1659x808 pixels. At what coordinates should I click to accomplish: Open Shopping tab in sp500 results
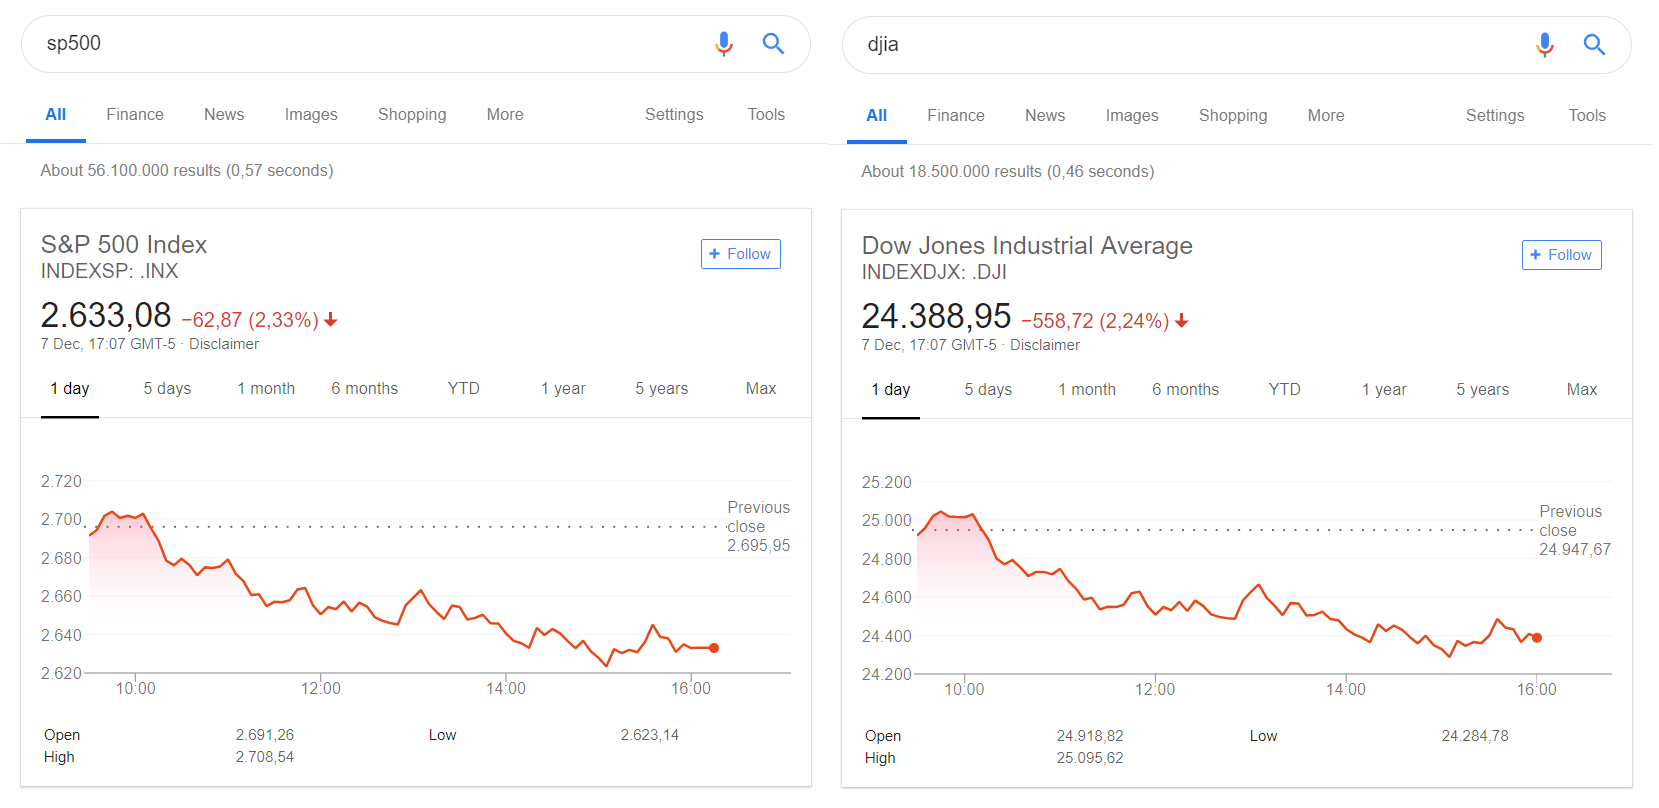(x=412, y=114)
